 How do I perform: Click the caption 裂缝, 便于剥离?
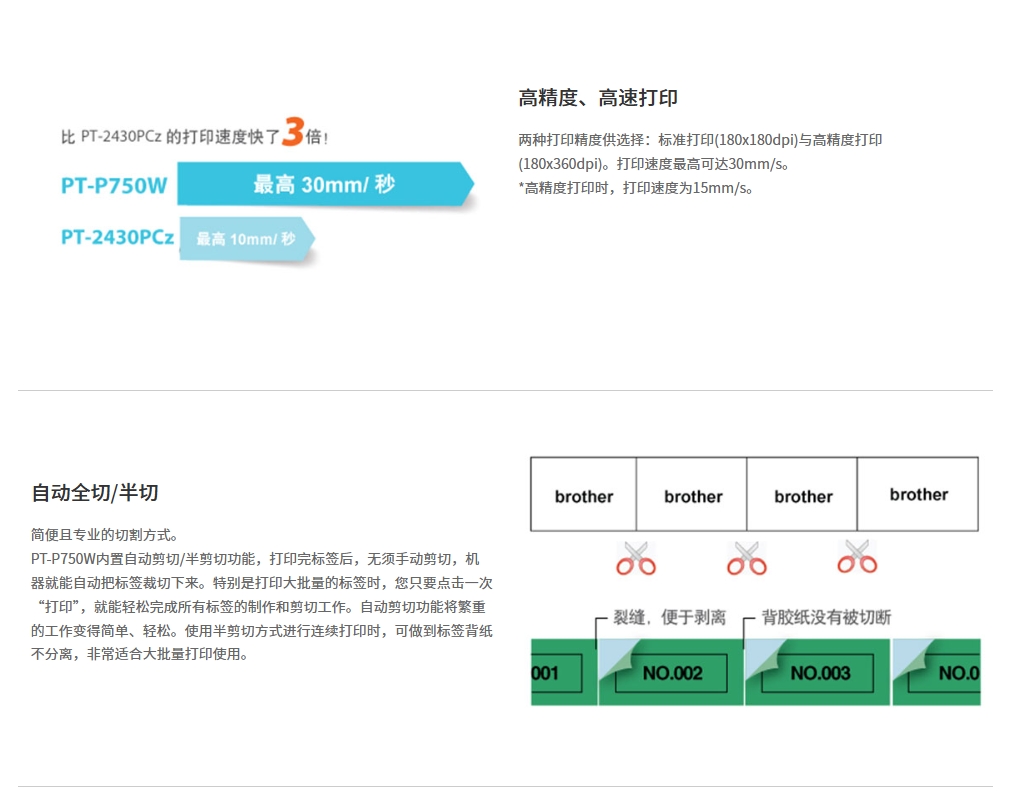click(669, 617)
